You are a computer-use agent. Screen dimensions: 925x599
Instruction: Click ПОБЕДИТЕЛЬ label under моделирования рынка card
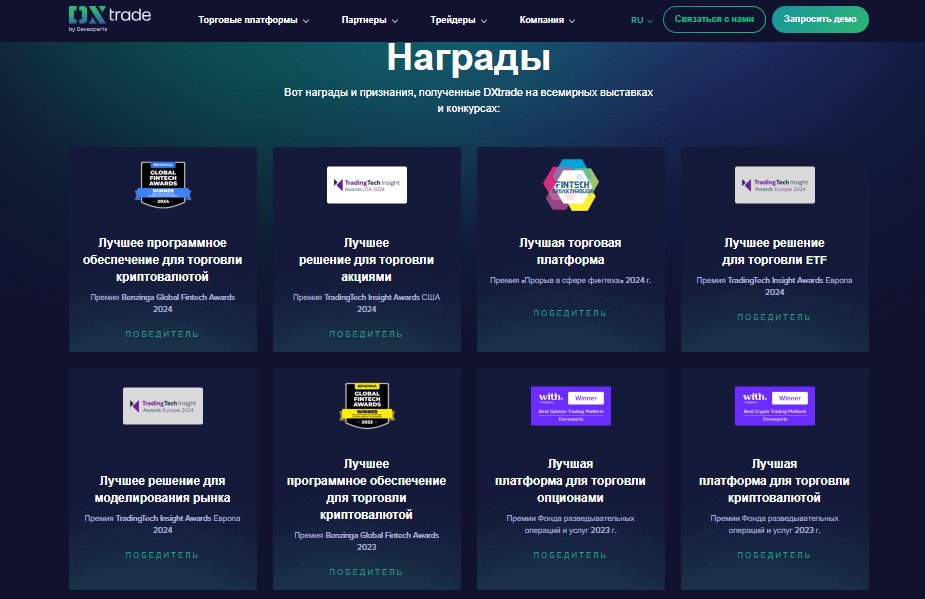point(162,555)
